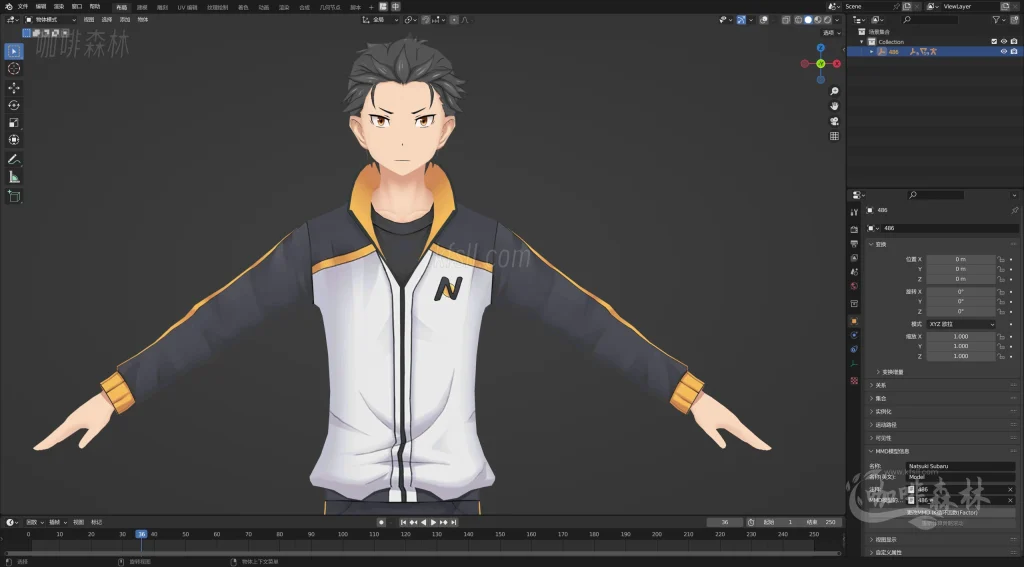
Task: Expand the 486 object tree row
Action: pyautogui.click(x=871, y=52)
